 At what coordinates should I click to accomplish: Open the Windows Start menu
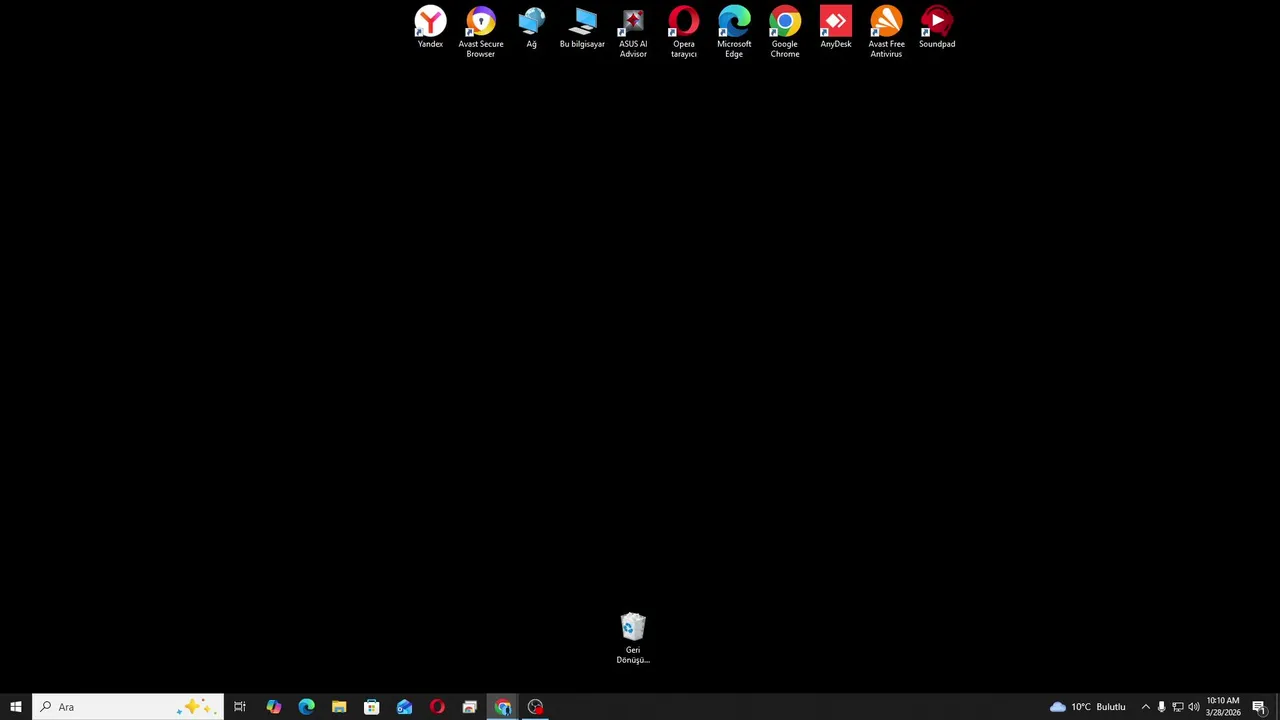pos(16,707)
